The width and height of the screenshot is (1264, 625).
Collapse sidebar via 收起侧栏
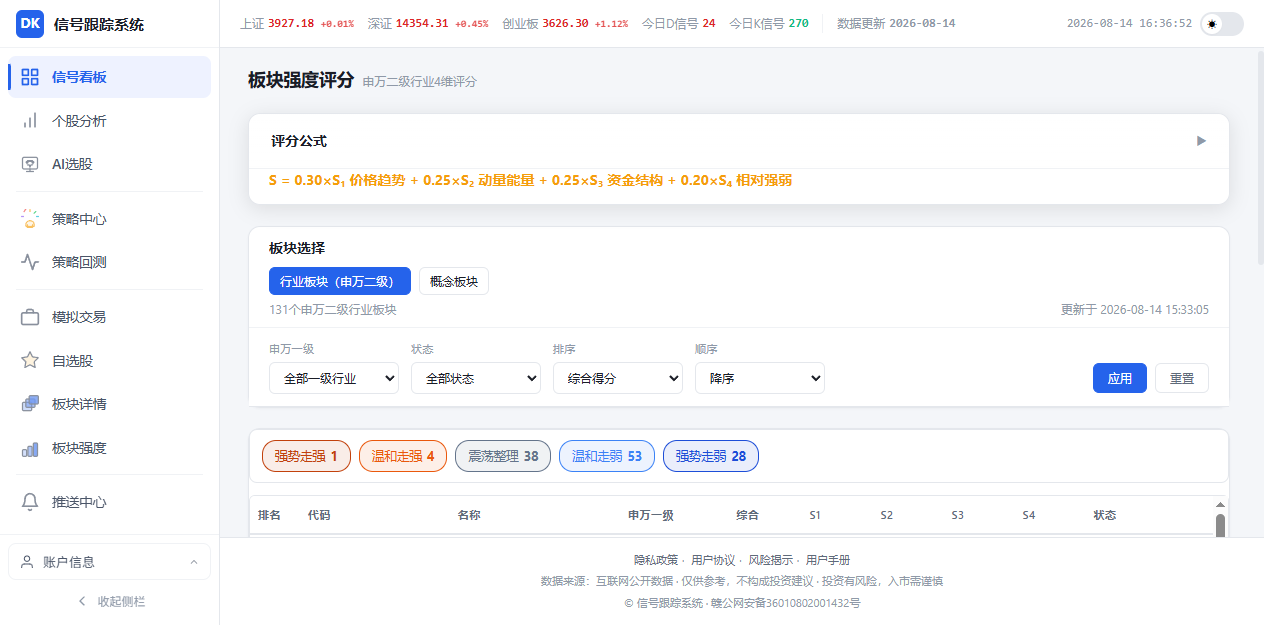[110, 601]
